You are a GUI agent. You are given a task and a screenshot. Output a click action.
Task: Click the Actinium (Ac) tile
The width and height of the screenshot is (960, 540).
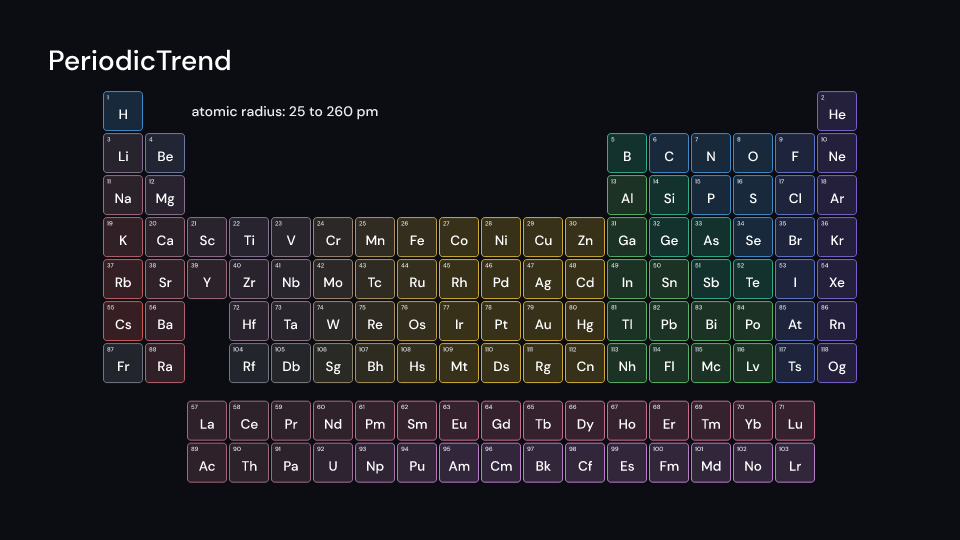coord(207,463)
